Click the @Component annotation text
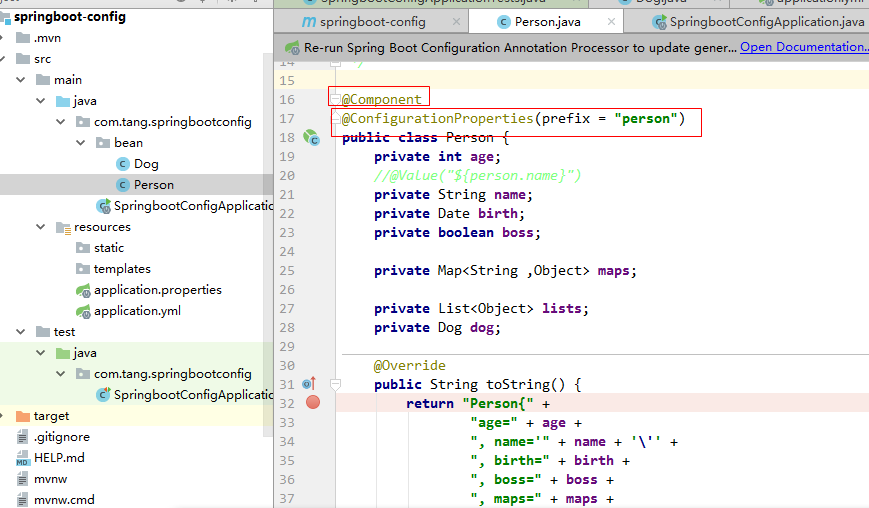Viewport: 869px width, 508px height. [x=381, y=100]
